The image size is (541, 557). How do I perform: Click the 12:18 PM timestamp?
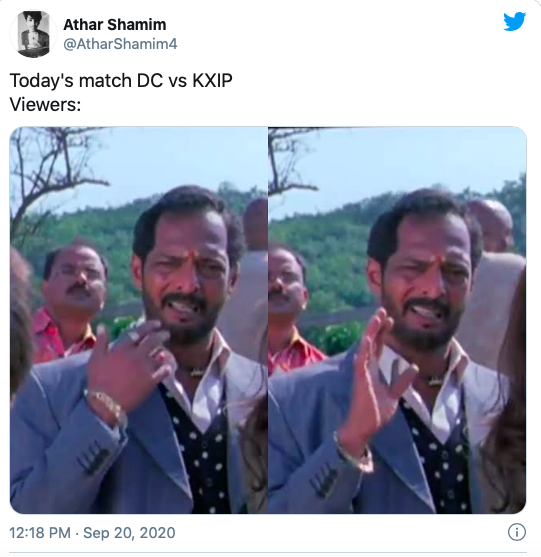40,533
